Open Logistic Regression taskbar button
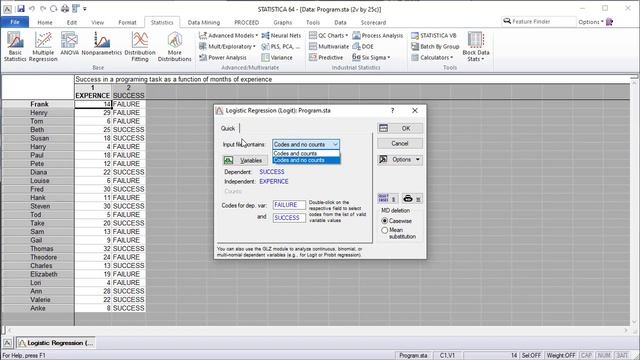640x360 pixels. click(56, 343)
